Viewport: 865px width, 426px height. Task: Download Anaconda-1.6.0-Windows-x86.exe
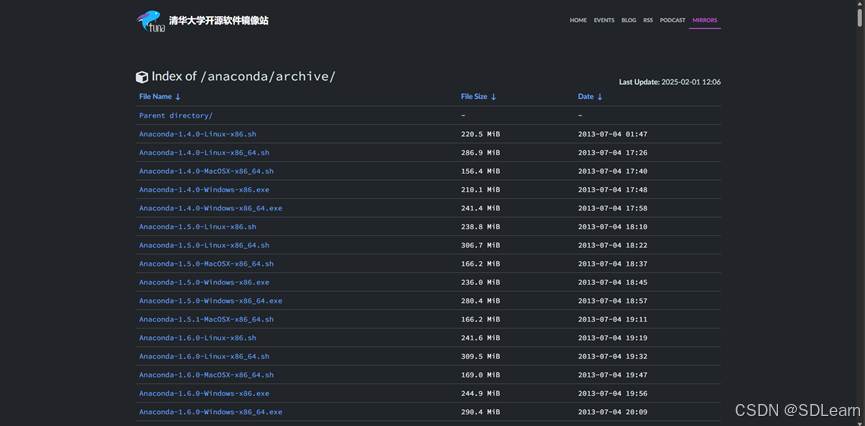click(204, 393)
